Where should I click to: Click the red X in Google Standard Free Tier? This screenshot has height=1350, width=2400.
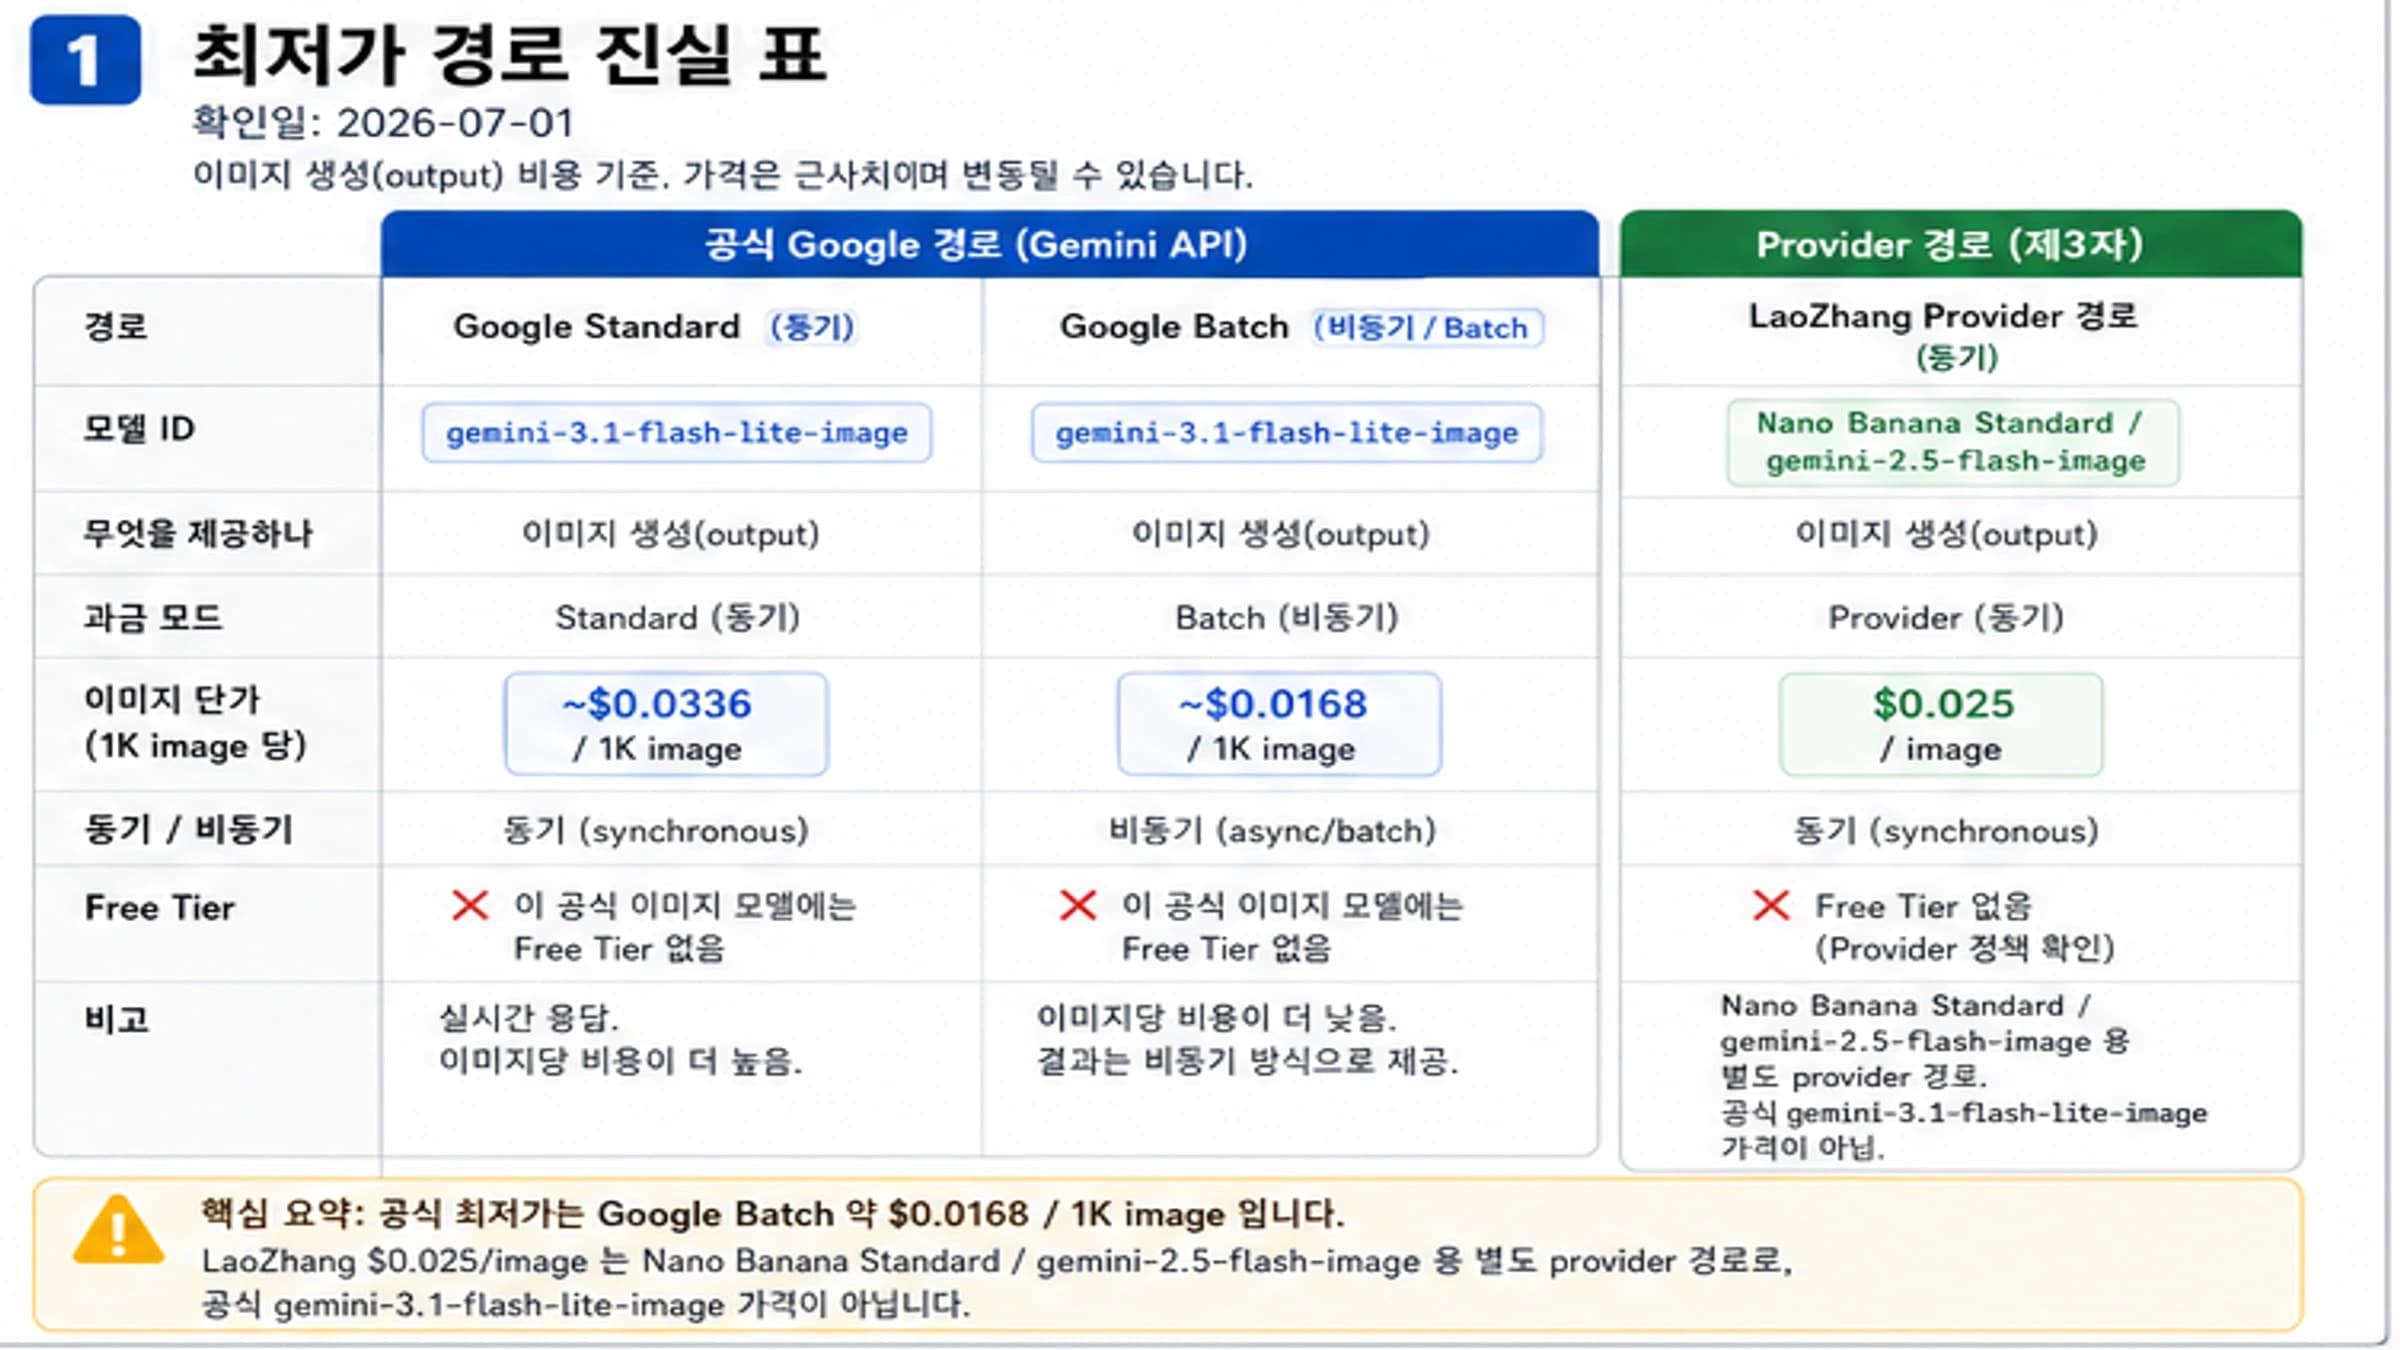[470, 906]
